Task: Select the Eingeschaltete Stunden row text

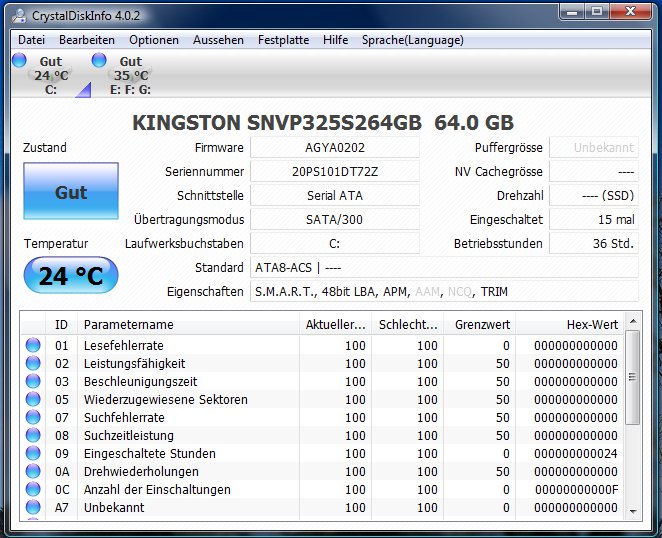Action: coord(150,454)
